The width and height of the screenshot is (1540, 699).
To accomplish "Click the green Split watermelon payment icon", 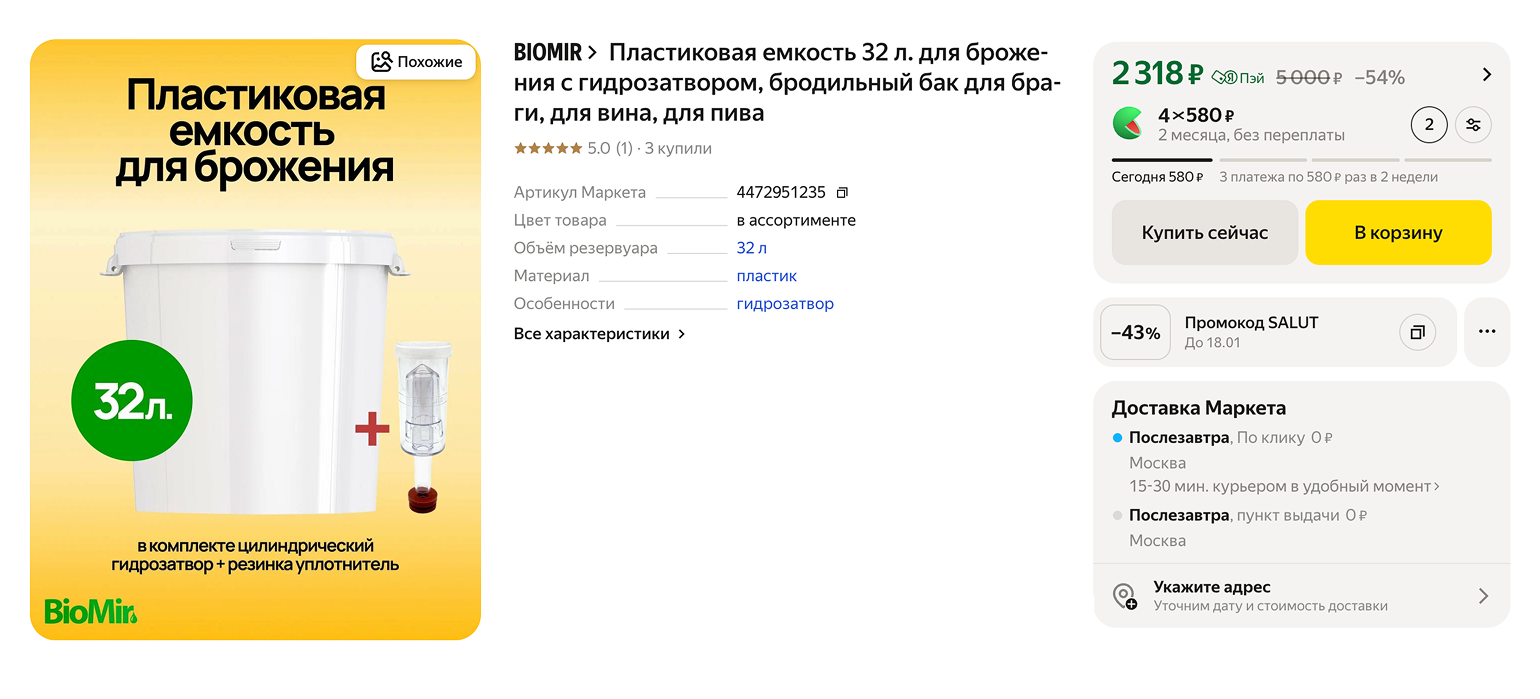I will 1126,124.
